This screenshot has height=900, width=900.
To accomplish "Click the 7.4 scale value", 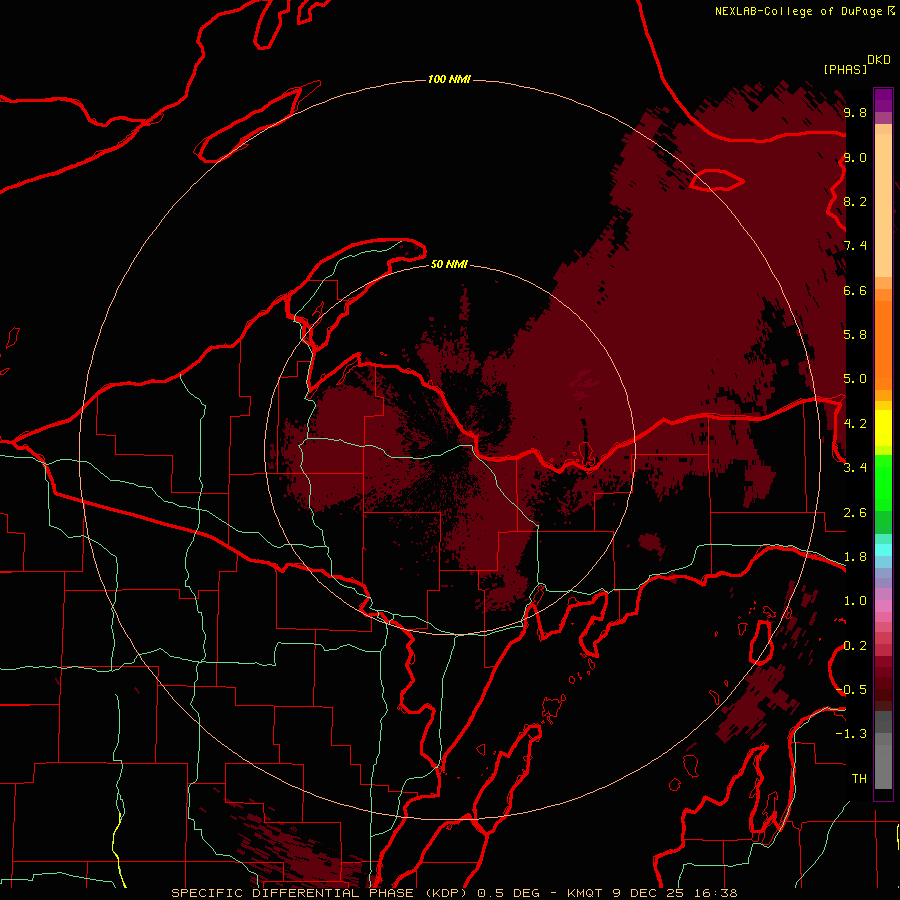I will (x=855, y=246).
